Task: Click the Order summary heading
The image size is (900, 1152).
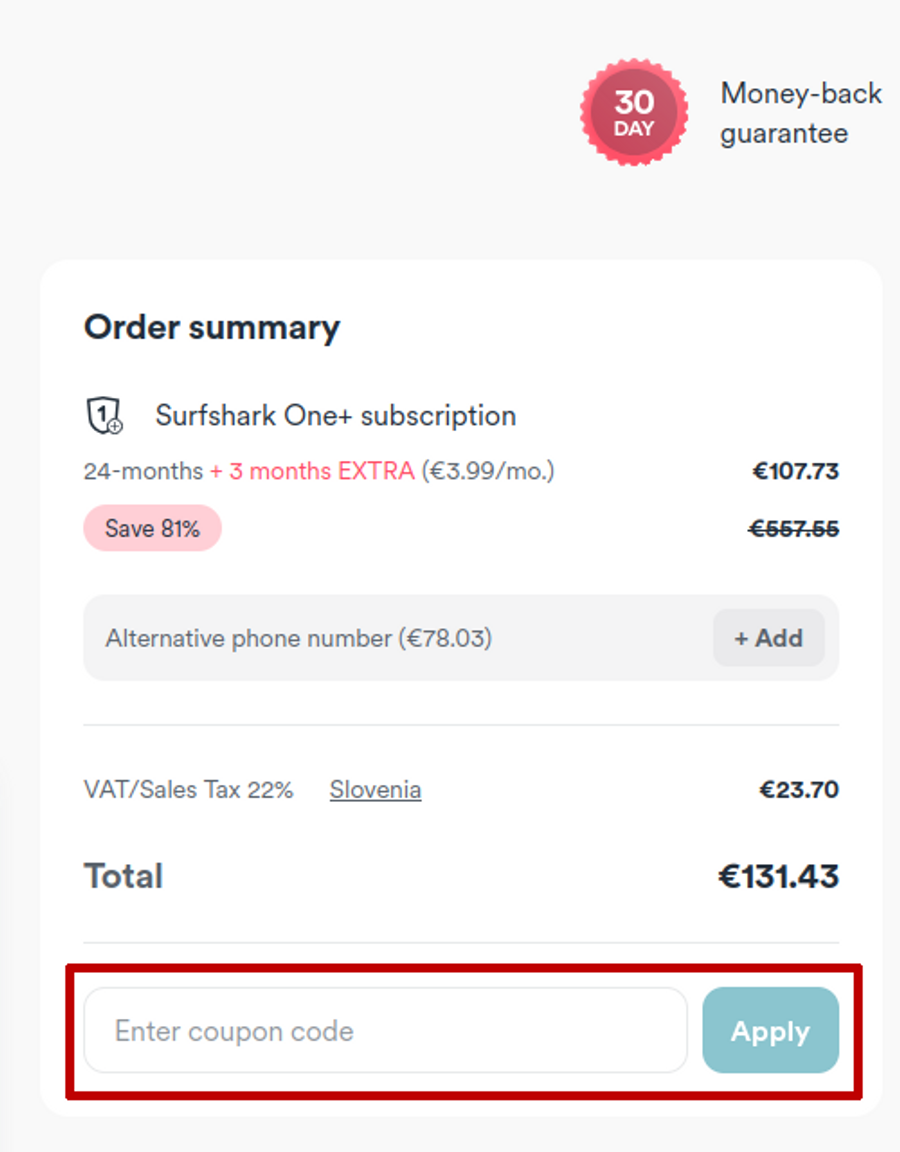Action: 212,328
